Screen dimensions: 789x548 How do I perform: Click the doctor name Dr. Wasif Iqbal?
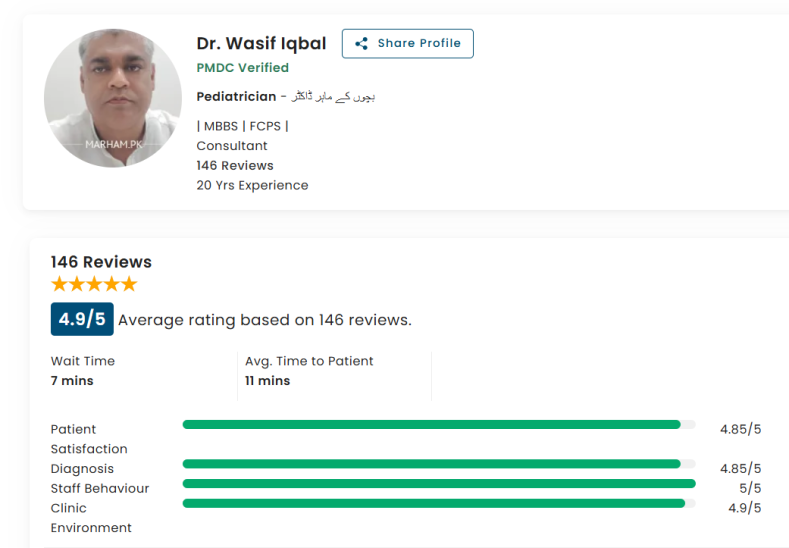261,44
